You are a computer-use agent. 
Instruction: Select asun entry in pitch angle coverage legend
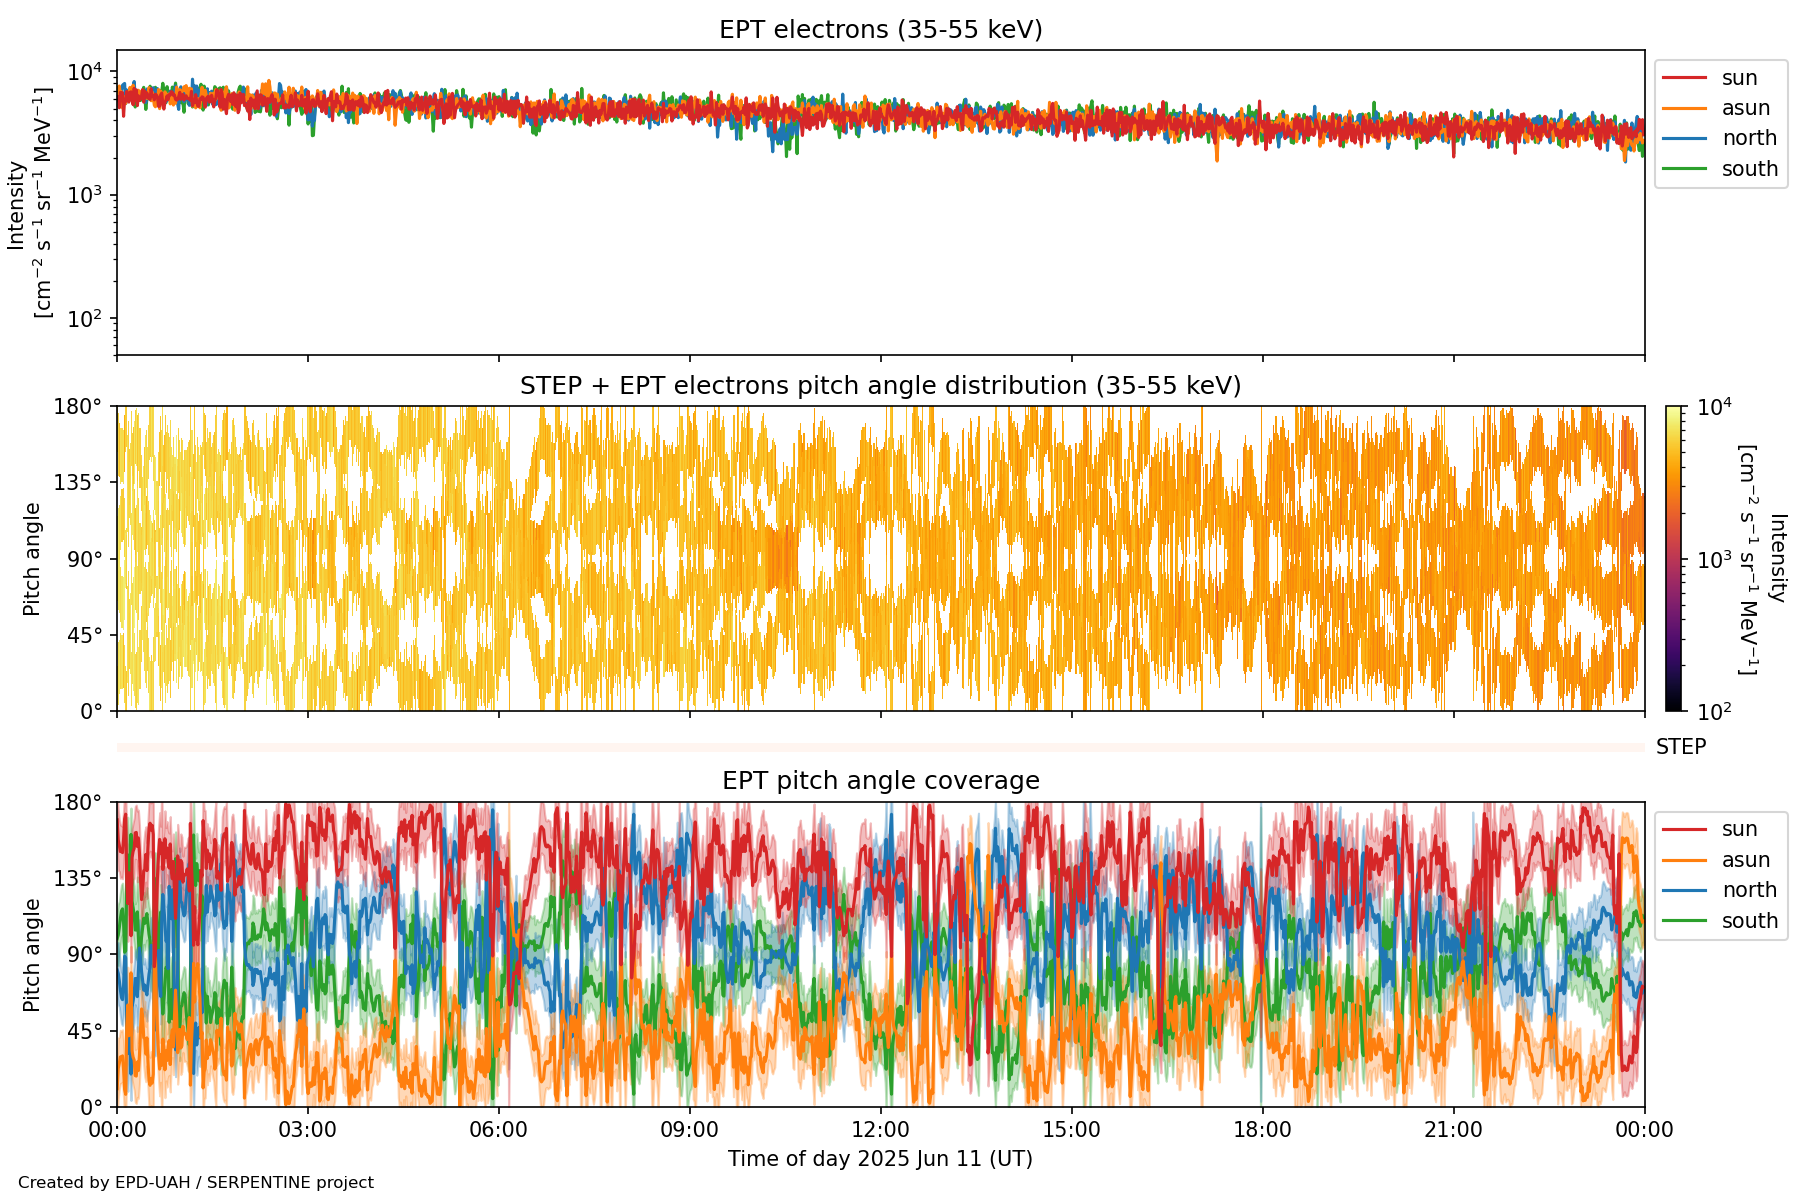click(1745, 860)
